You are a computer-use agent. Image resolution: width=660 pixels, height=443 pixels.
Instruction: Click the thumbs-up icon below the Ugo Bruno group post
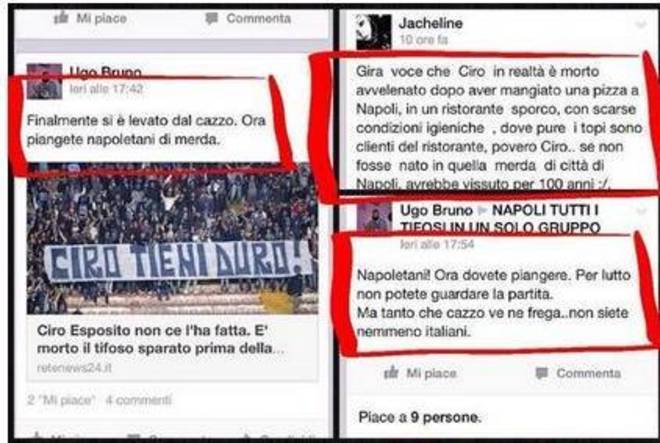(x=391, y=373)
